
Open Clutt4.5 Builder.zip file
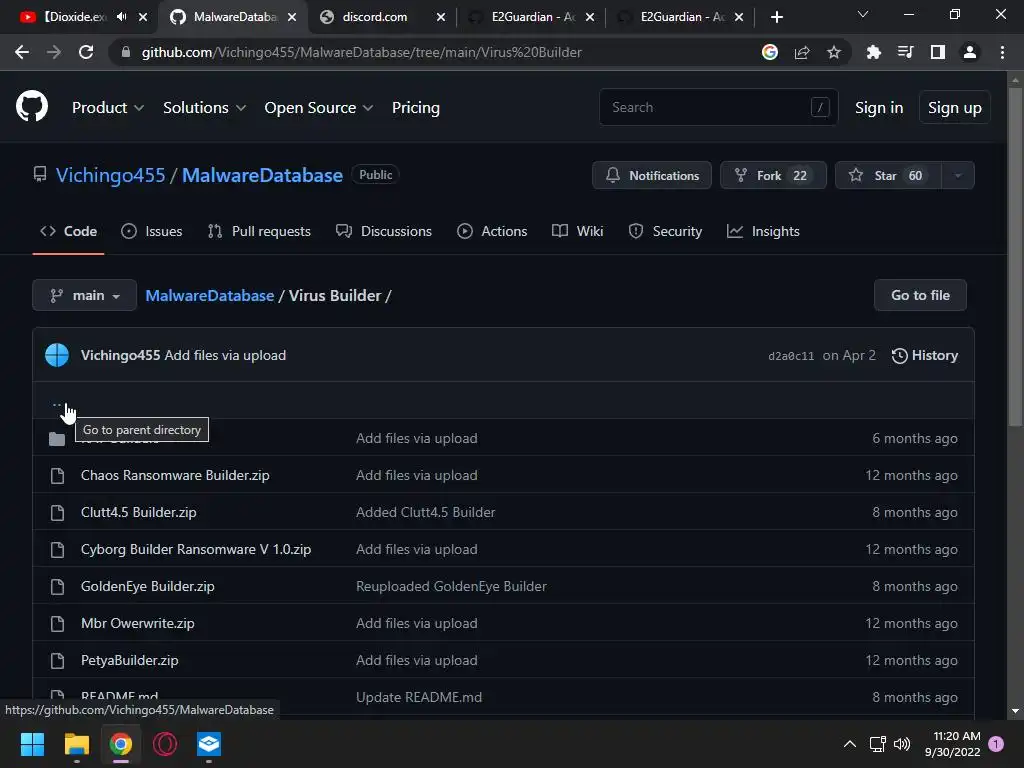[x=138, y=513]
